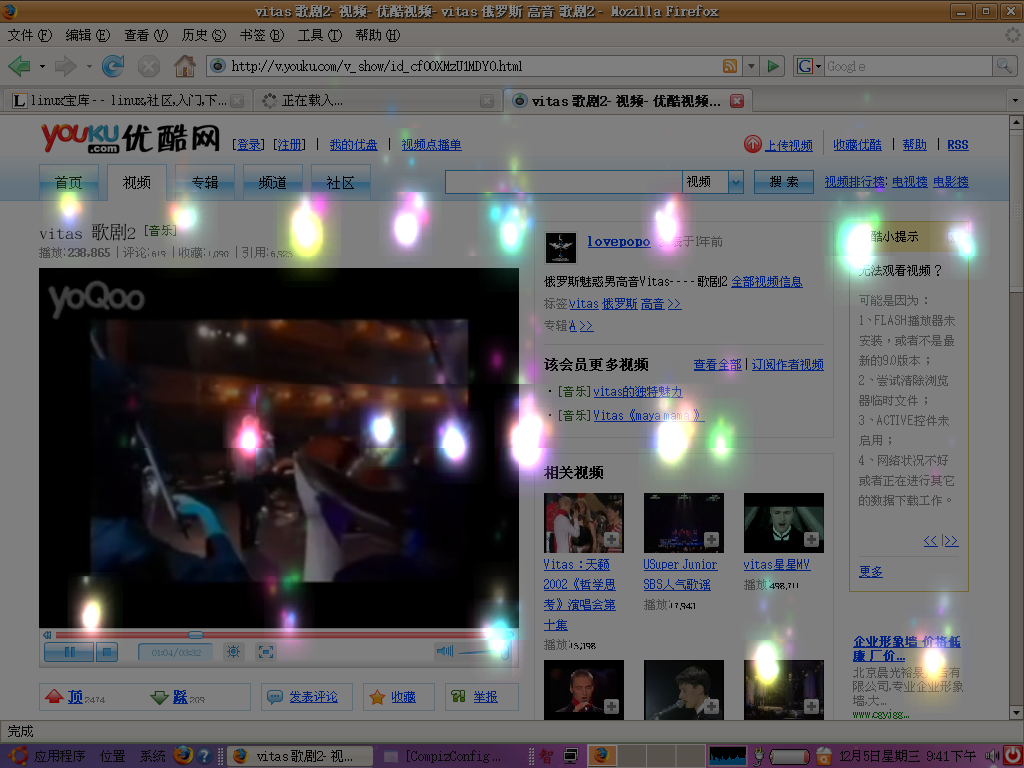Add vitas星星MV to playlist with plus icon

coord(811,539)
